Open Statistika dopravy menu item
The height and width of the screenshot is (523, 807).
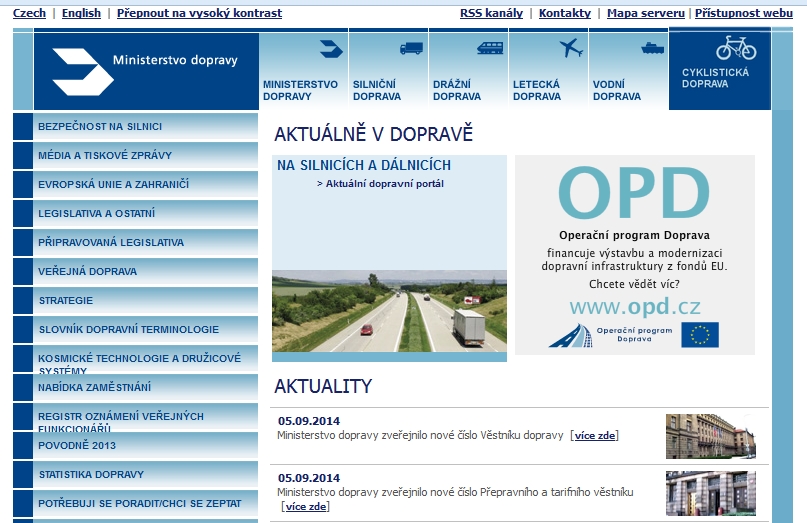pos(136,475)
